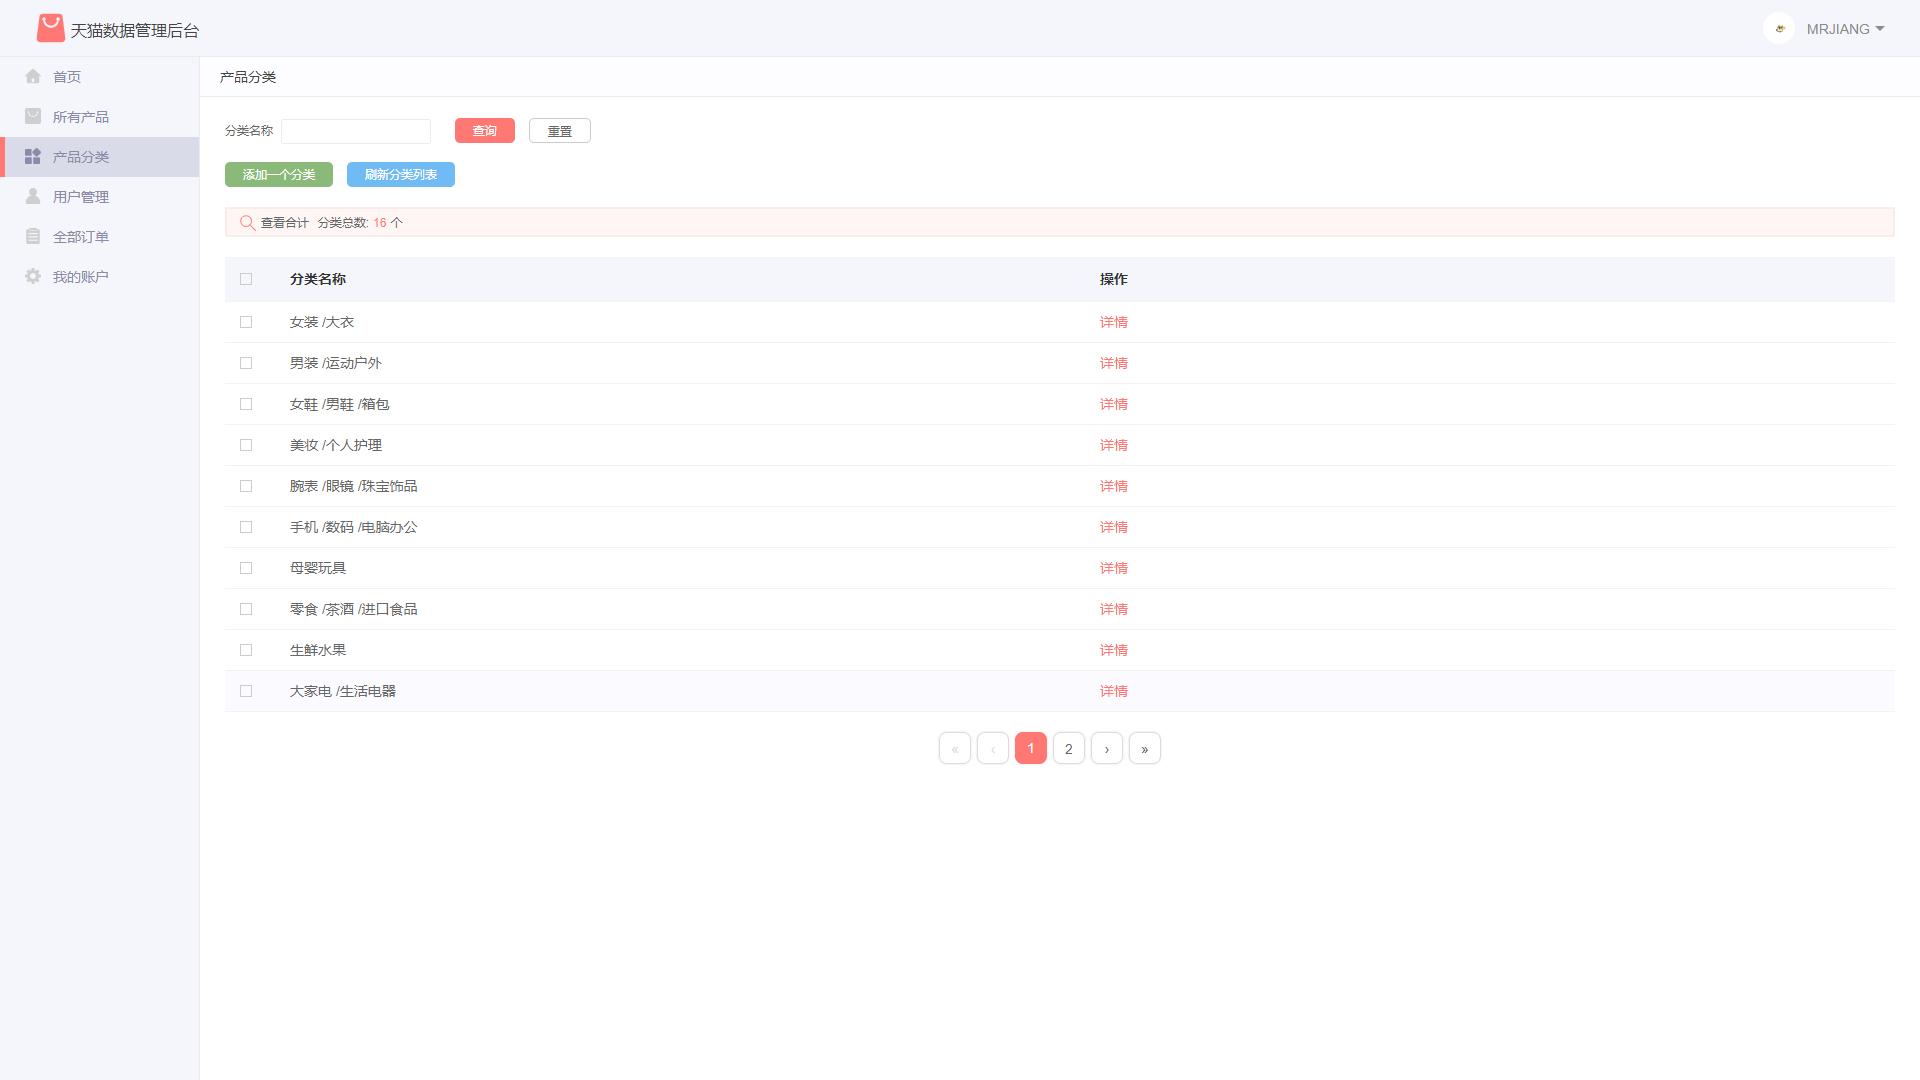This screenshot has width=1920, height=1080.
Task: Check the box for 女装 /大衣
Action: (246, 322)
